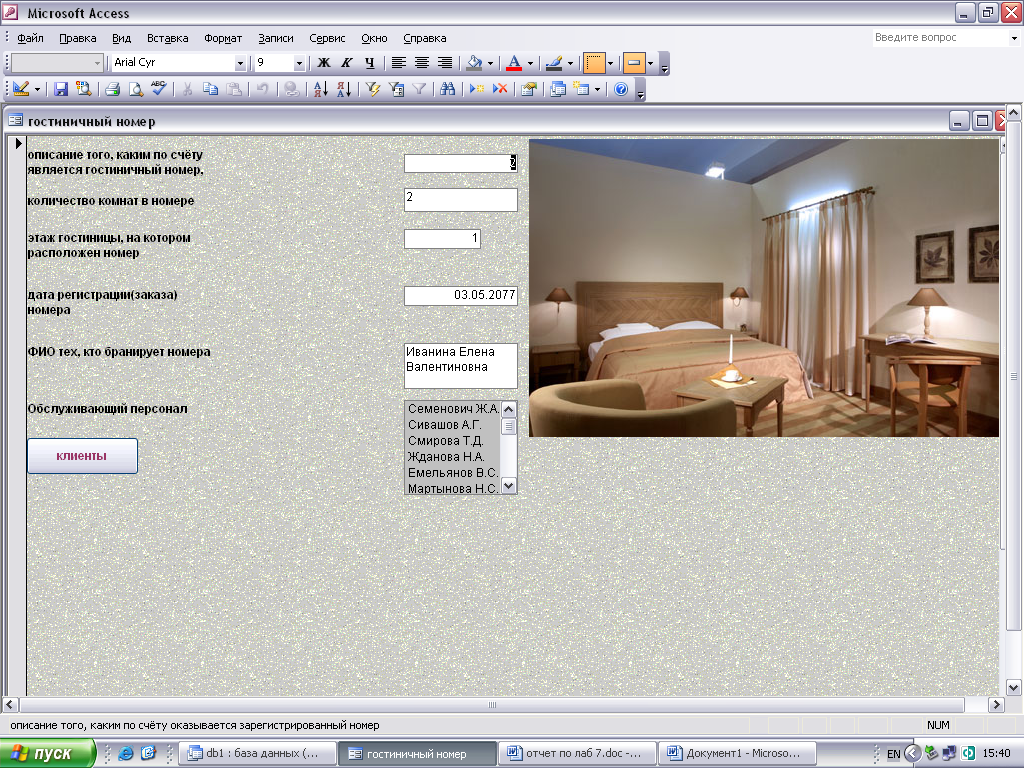Open the Формат menu
1024x768 pixels.
pos(223,38)
